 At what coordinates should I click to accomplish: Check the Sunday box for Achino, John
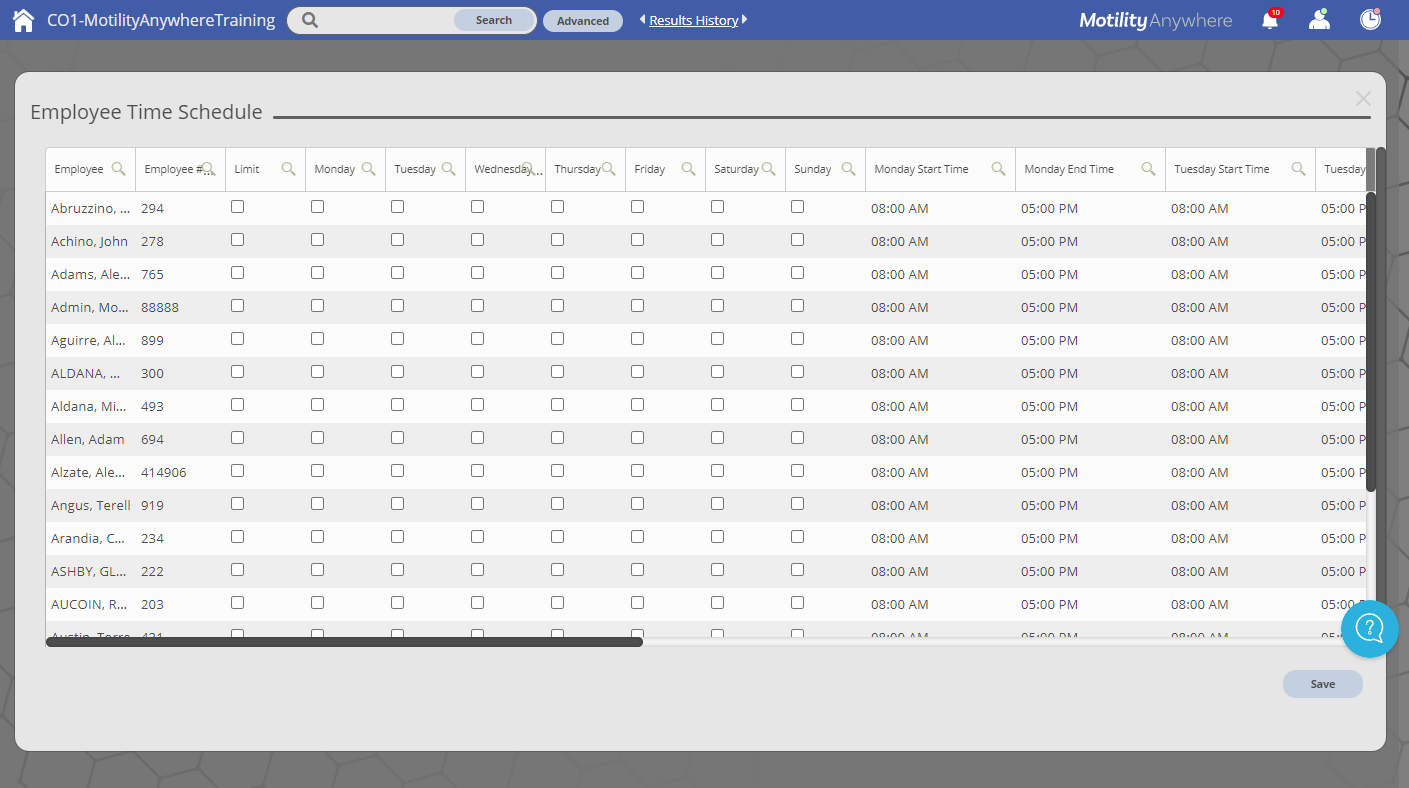797,239
